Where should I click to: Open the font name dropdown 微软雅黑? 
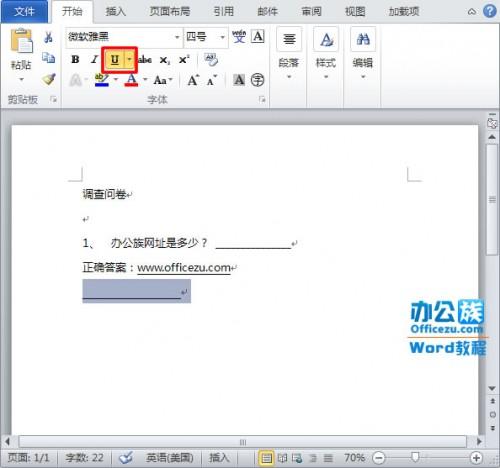[177, 37]
